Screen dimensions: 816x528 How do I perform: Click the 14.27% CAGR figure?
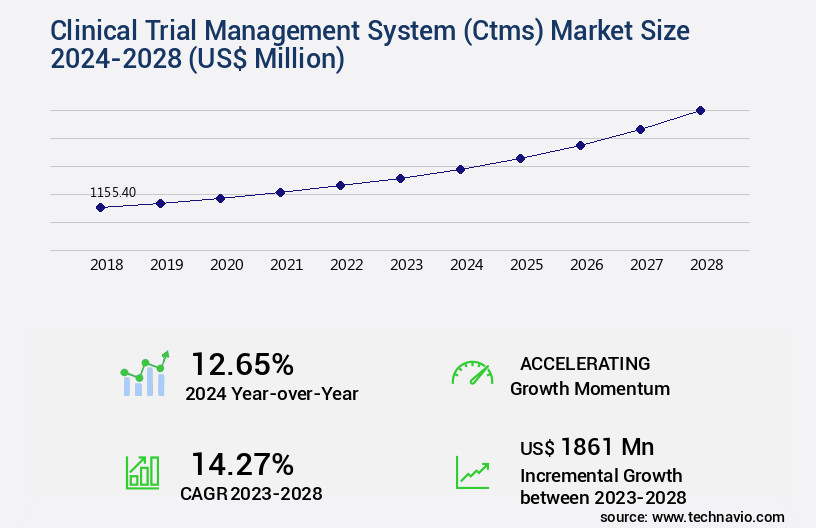pos(242,464)
